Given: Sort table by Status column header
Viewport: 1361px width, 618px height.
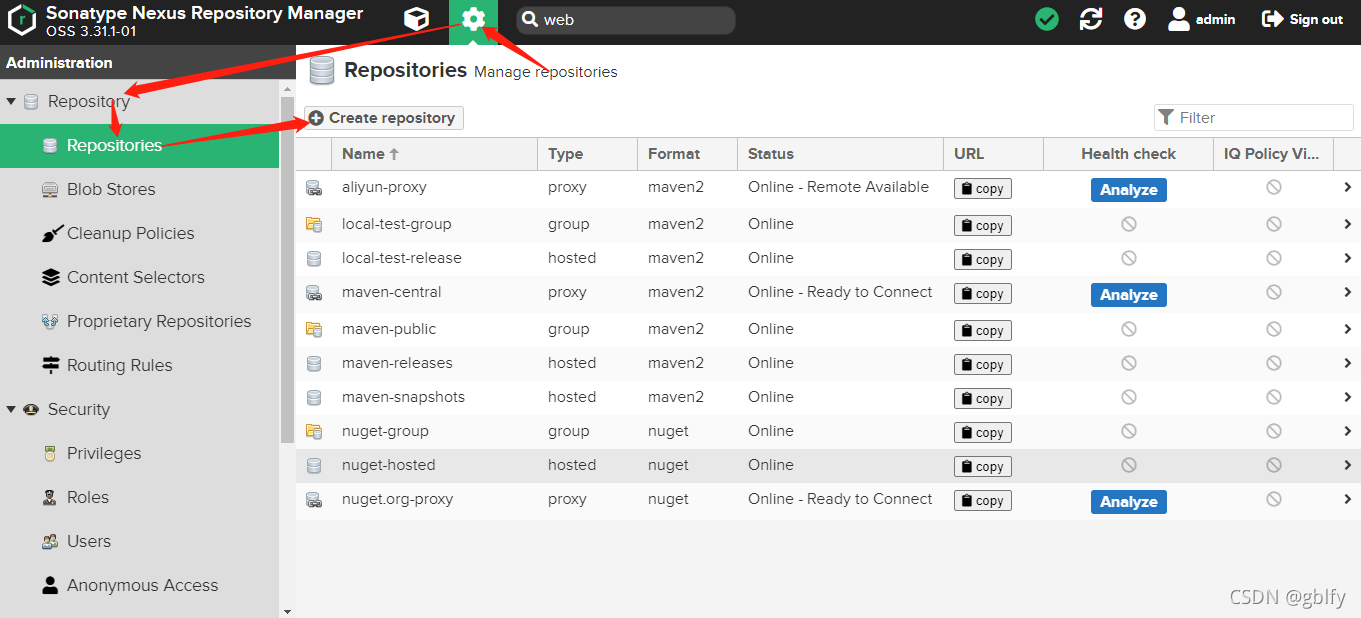Looking at the screenshot, I should pyautogui.click(x=840, y=154).
